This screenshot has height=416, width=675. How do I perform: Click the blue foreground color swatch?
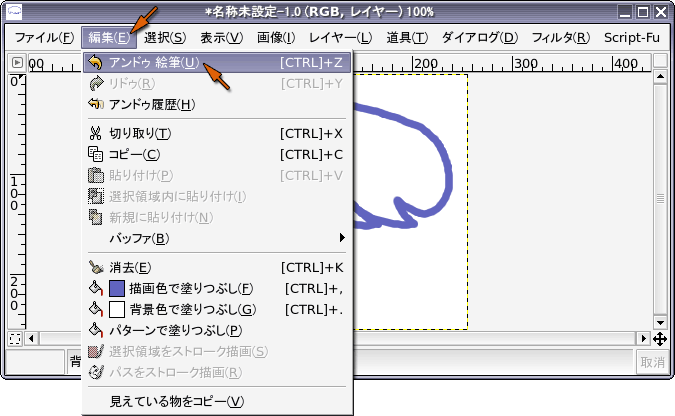[x=117, y=288]
